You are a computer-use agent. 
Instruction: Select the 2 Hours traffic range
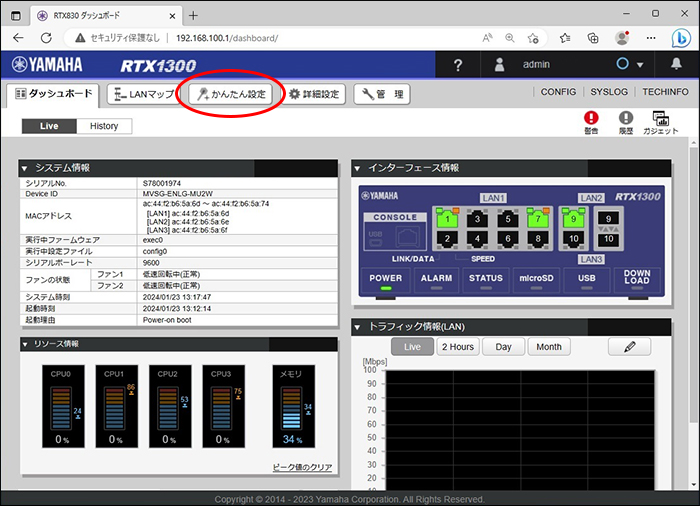click(458, 347)
